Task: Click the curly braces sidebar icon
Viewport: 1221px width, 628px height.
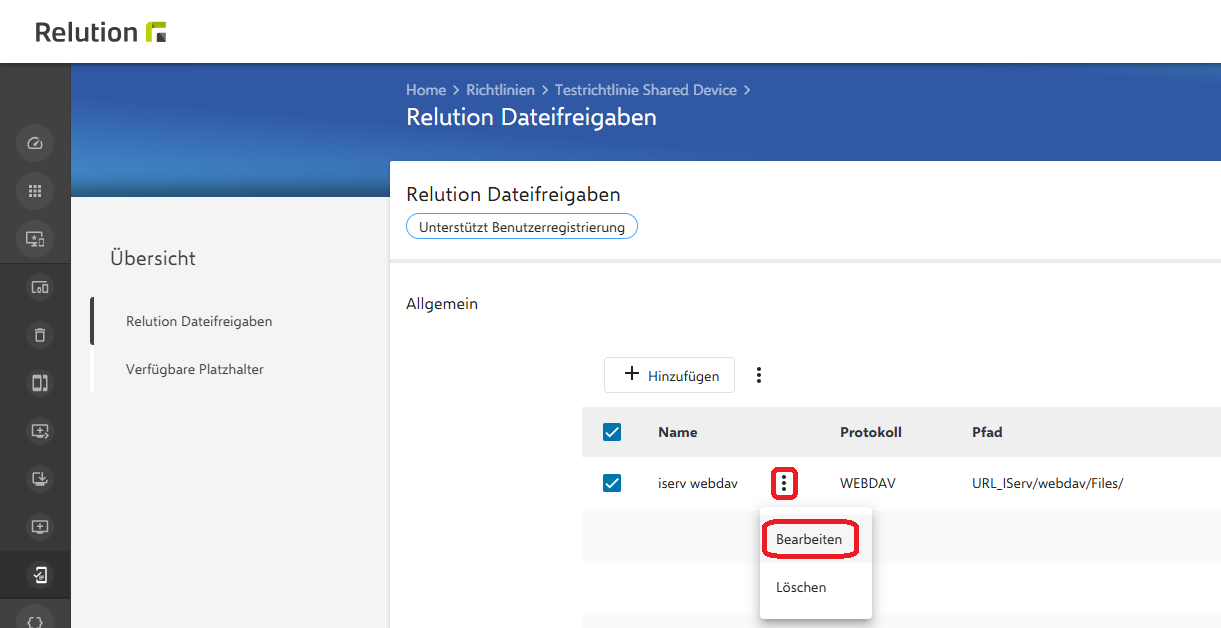Action: 35,620
